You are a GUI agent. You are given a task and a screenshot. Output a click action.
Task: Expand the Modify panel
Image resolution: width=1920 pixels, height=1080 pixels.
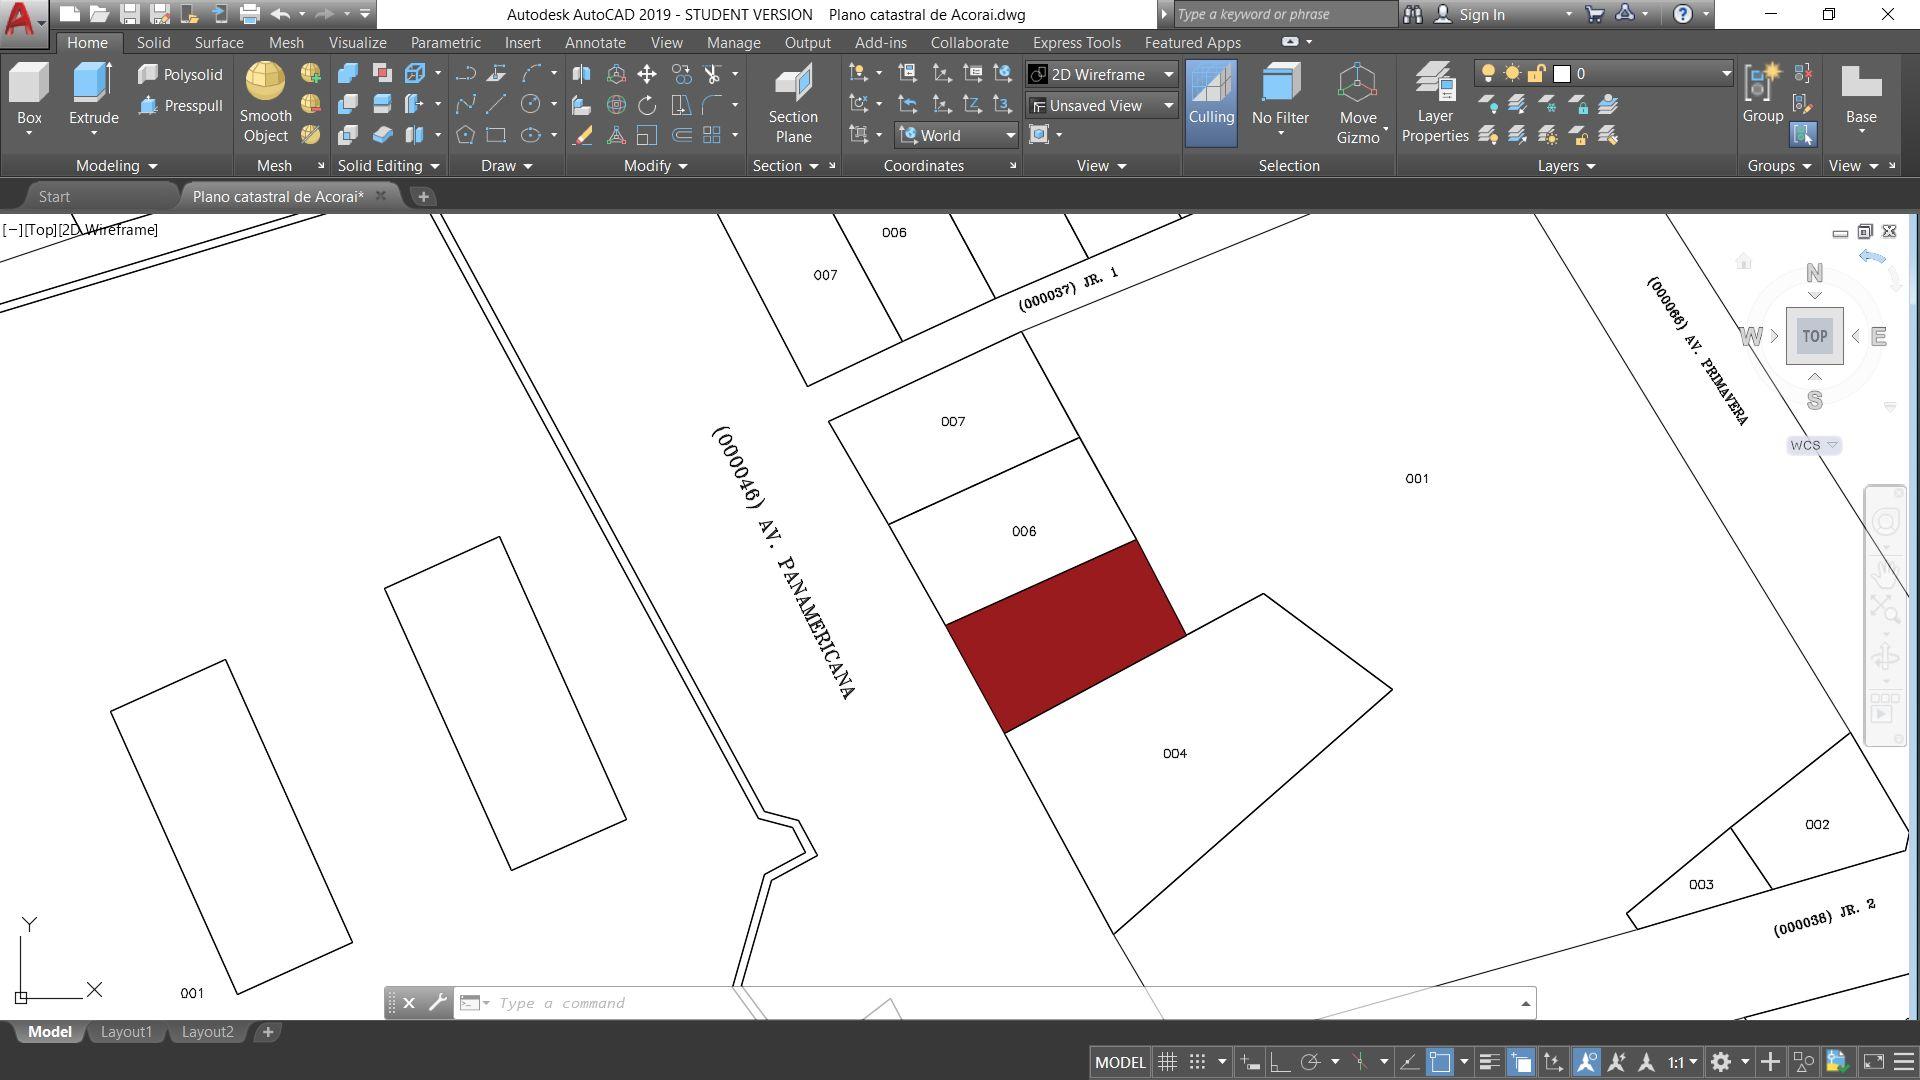click(x=655, y=166)
